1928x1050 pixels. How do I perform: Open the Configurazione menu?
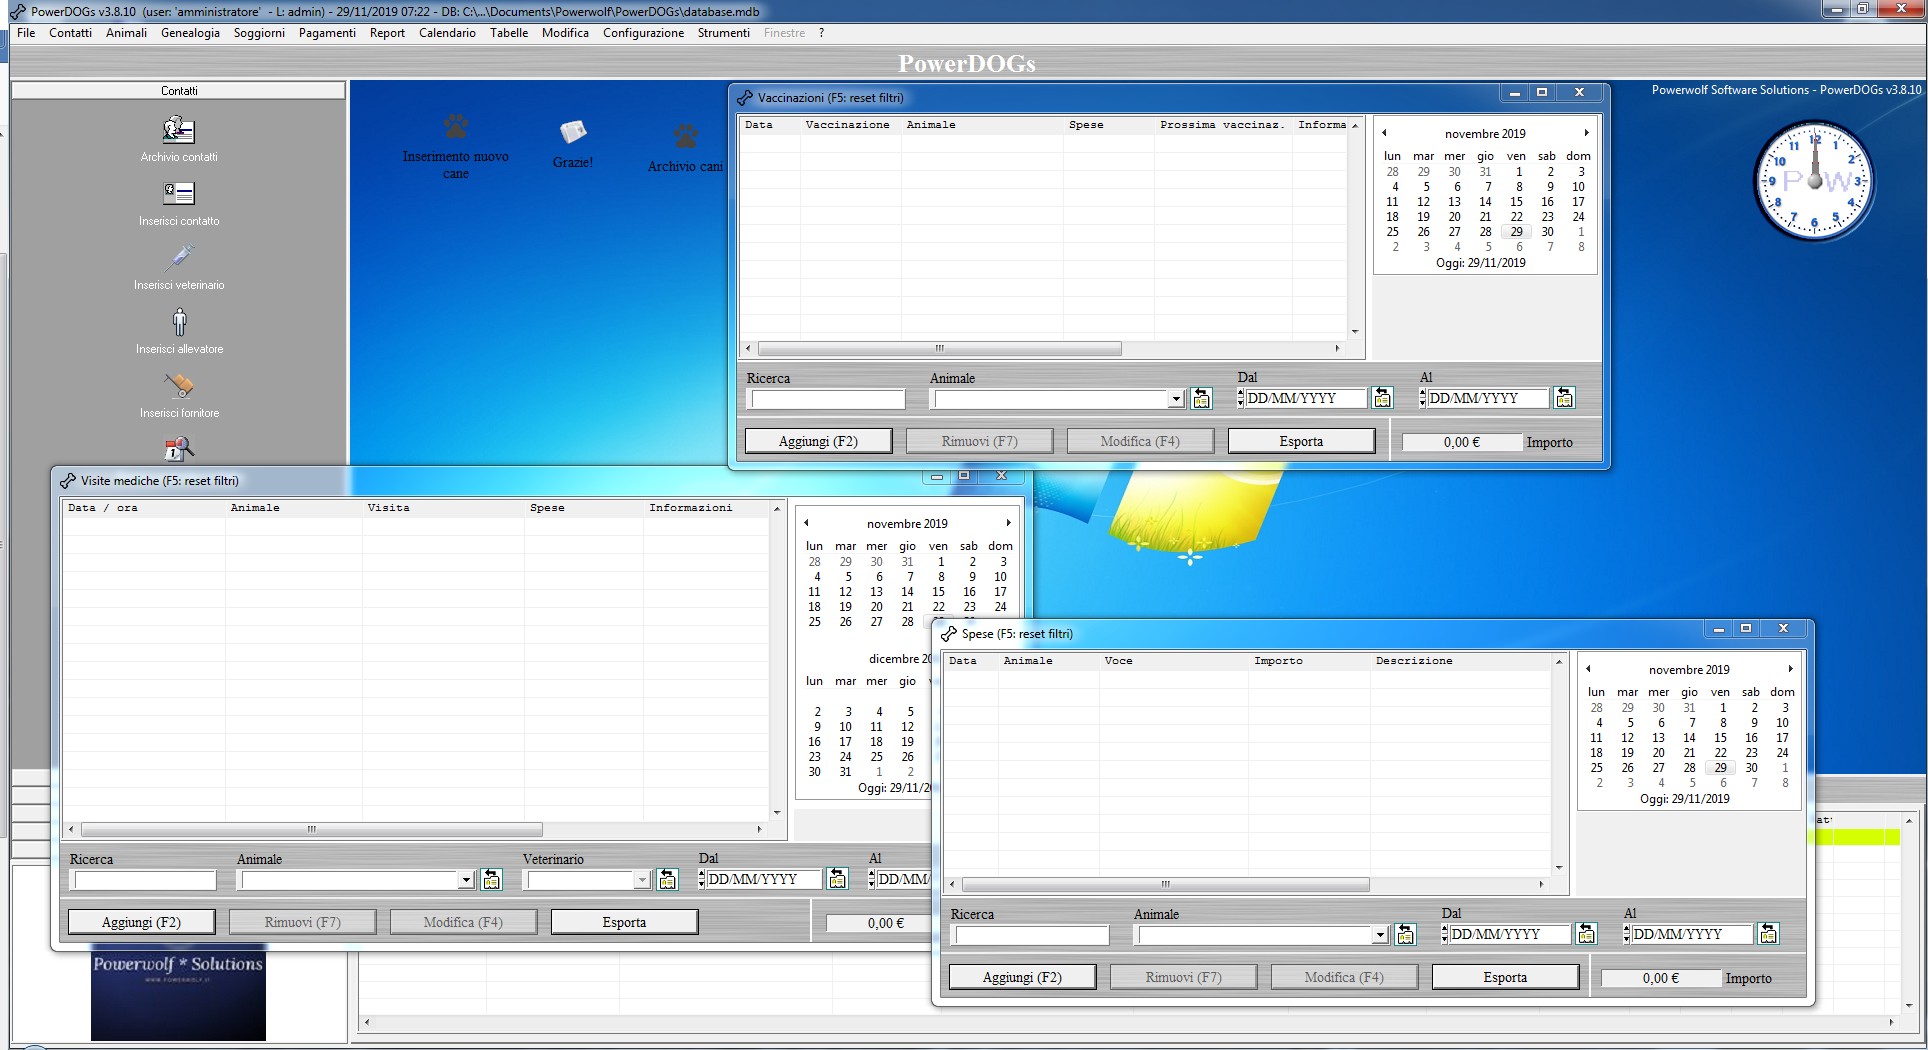(643, 33)
